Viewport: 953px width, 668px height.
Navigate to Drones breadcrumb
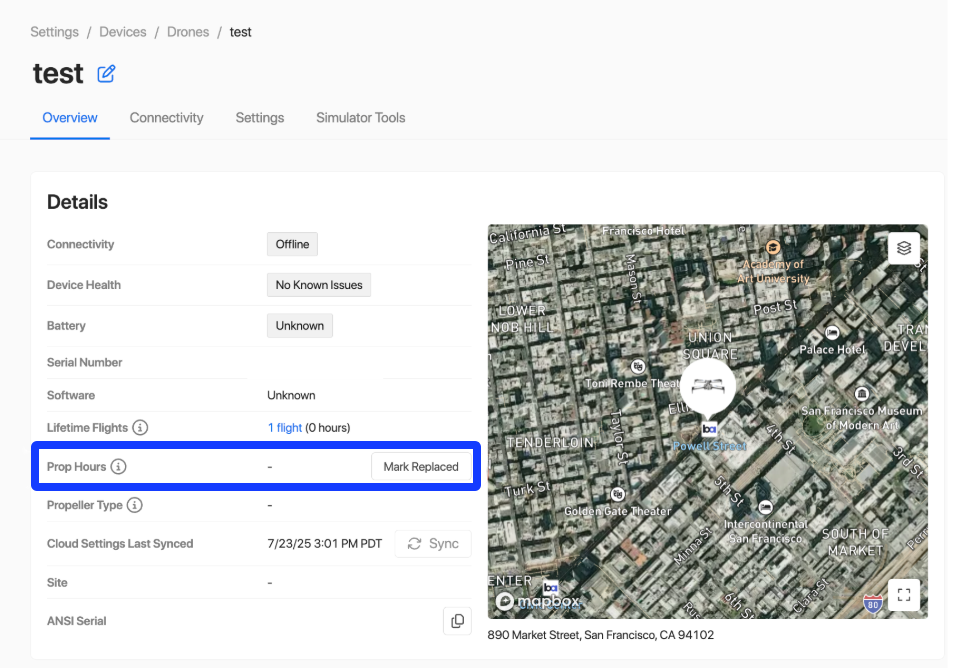(188, 32)
